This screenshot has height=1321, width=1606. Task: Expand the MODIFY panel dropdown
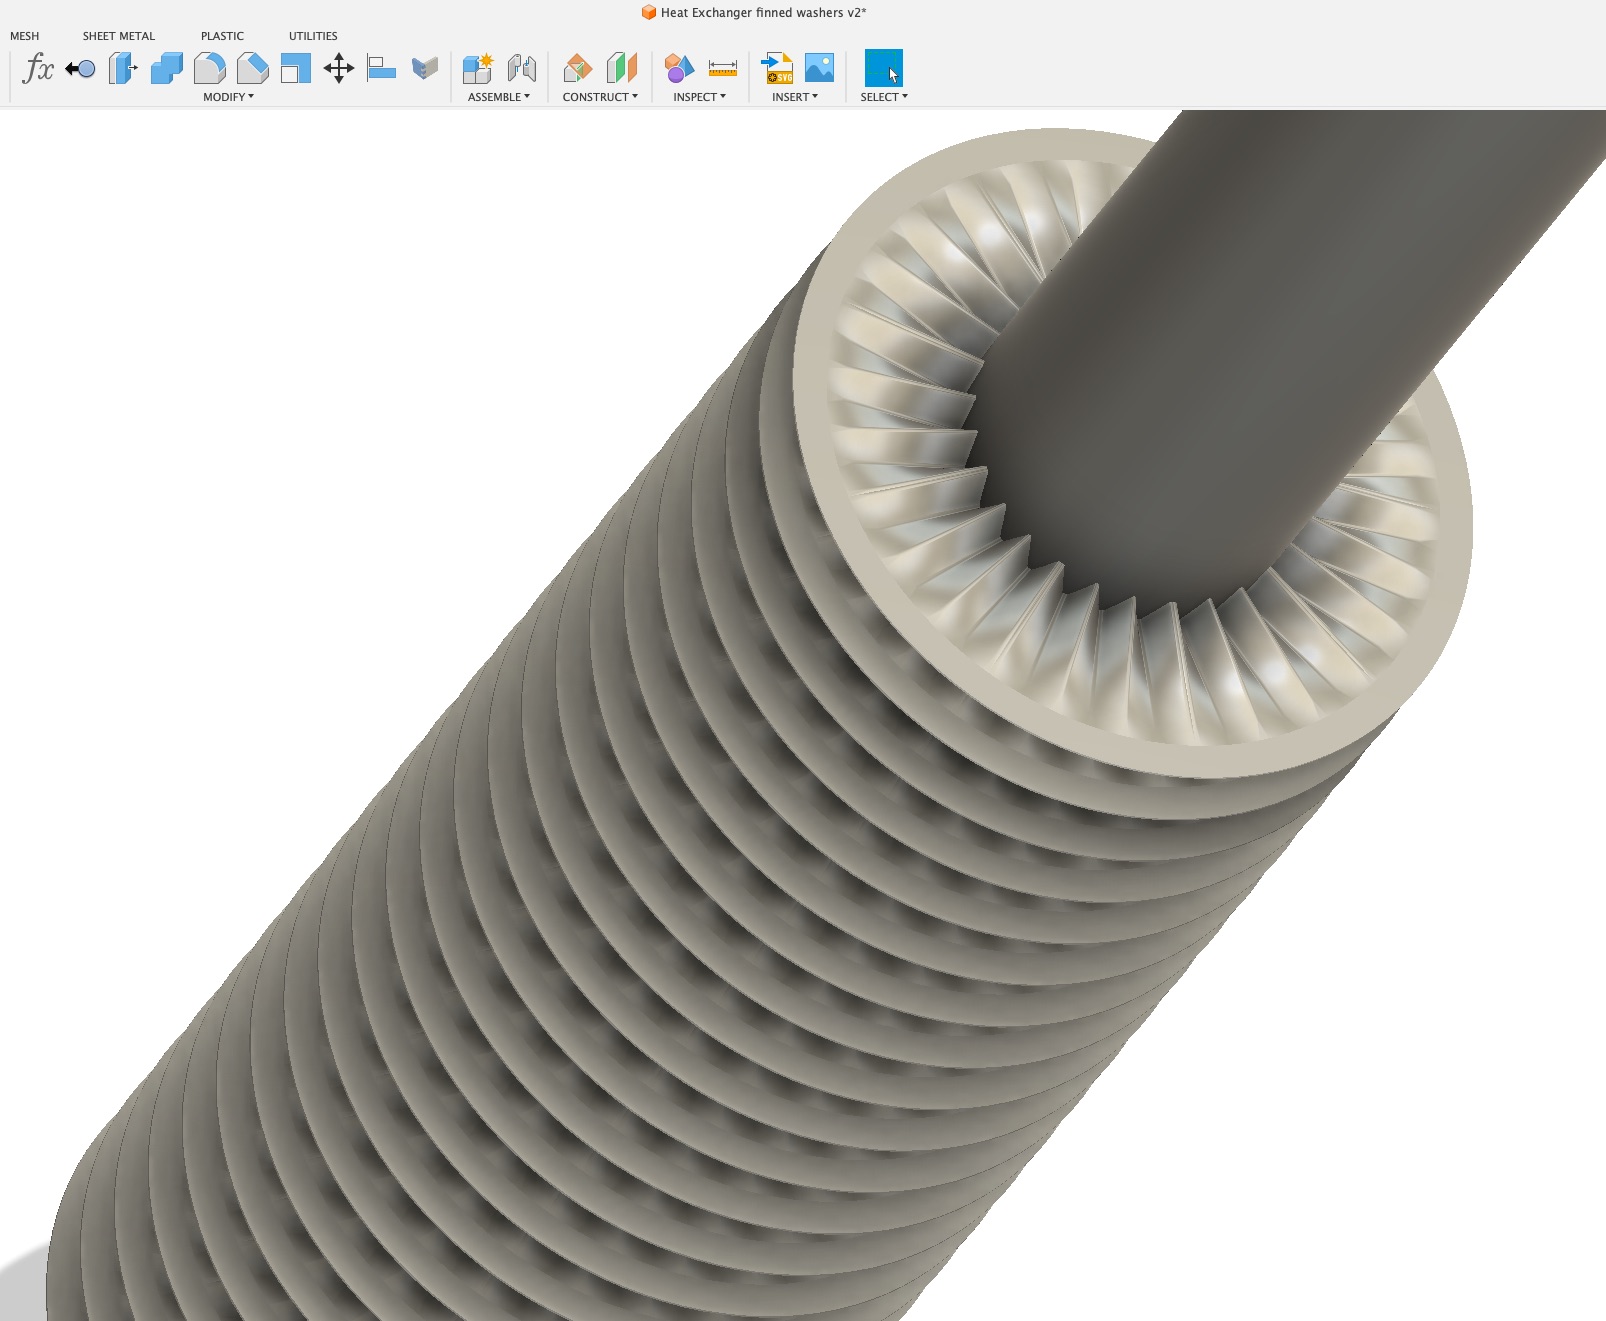228,97
